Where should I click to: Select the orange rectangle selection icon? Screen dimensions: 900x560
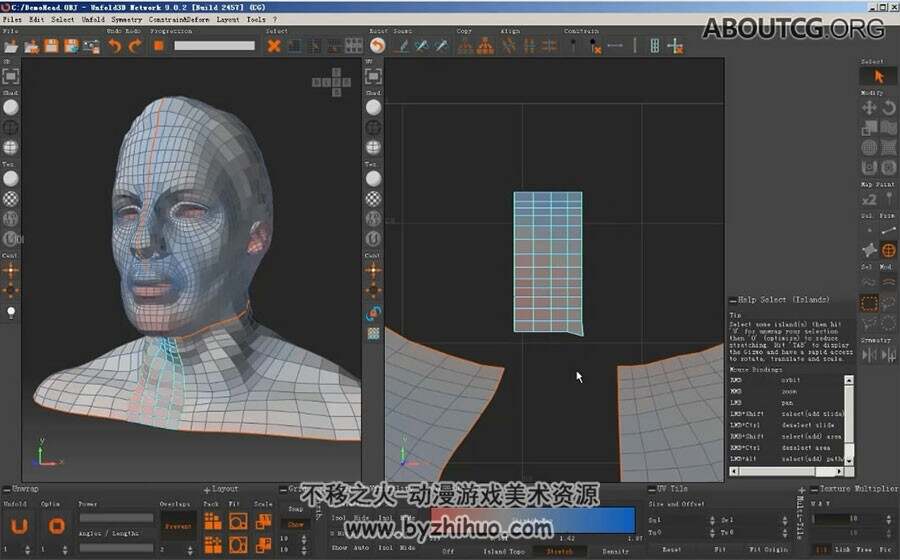coord(869,303)
